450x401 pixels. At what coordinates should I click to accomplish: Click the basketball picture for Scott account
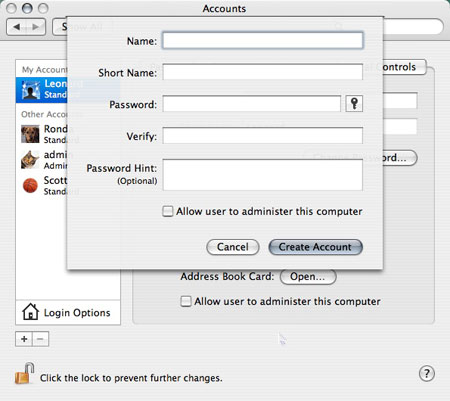click(30, 185)
